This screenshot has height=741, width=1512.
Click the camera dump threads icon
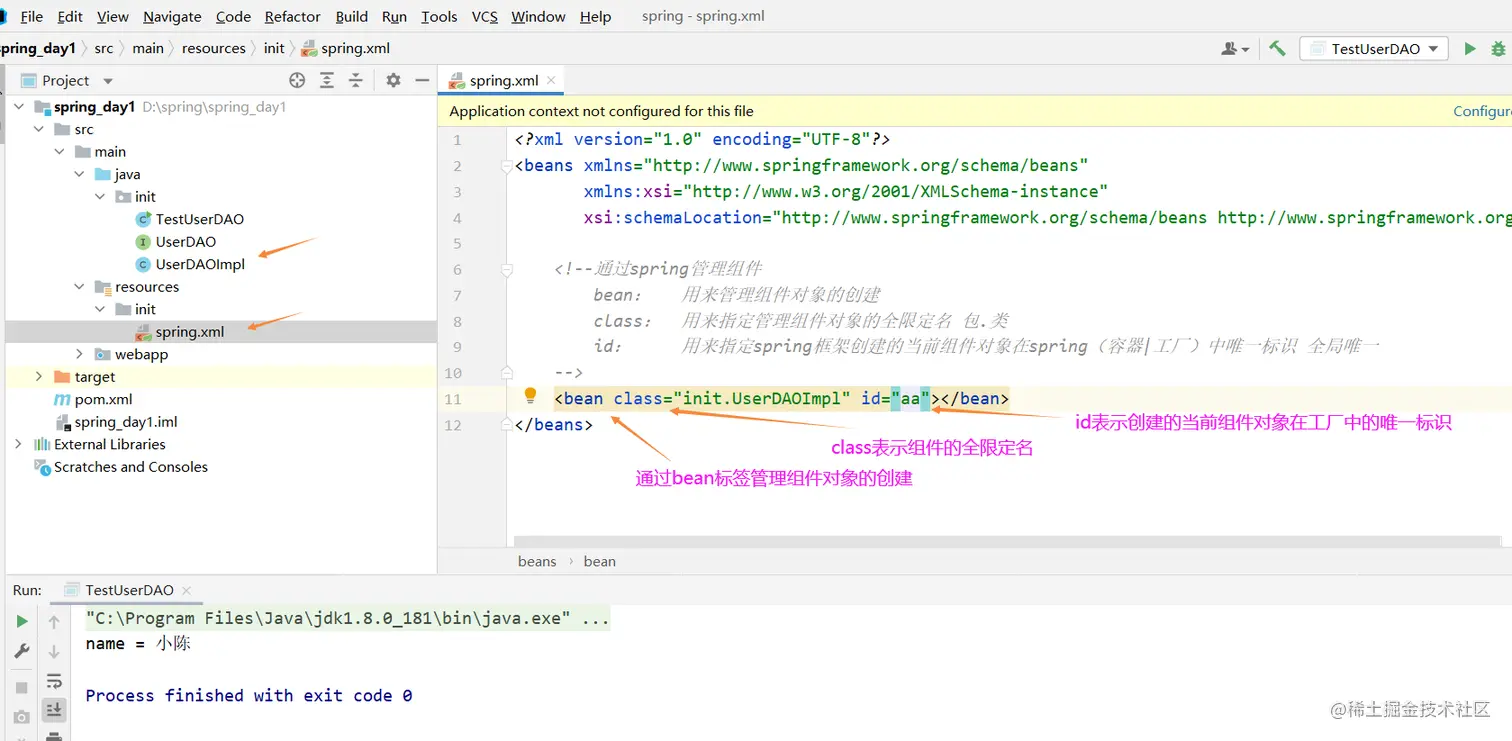click(x=22, y=717)
